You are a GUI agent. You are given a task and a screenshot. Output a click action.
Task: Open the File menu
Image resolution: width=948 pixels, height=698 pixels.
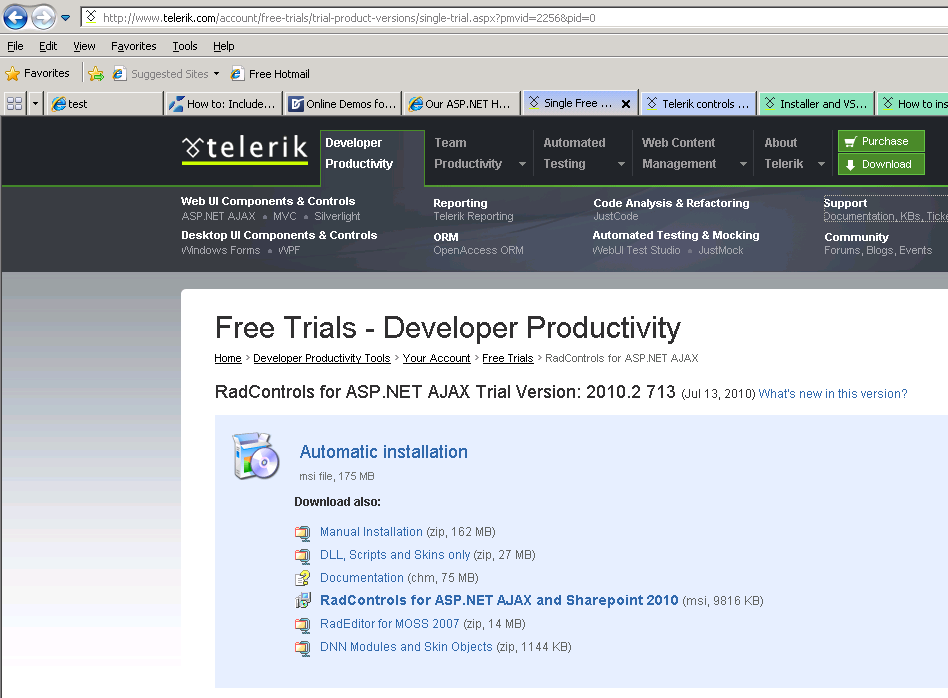[x=15, y=46]
